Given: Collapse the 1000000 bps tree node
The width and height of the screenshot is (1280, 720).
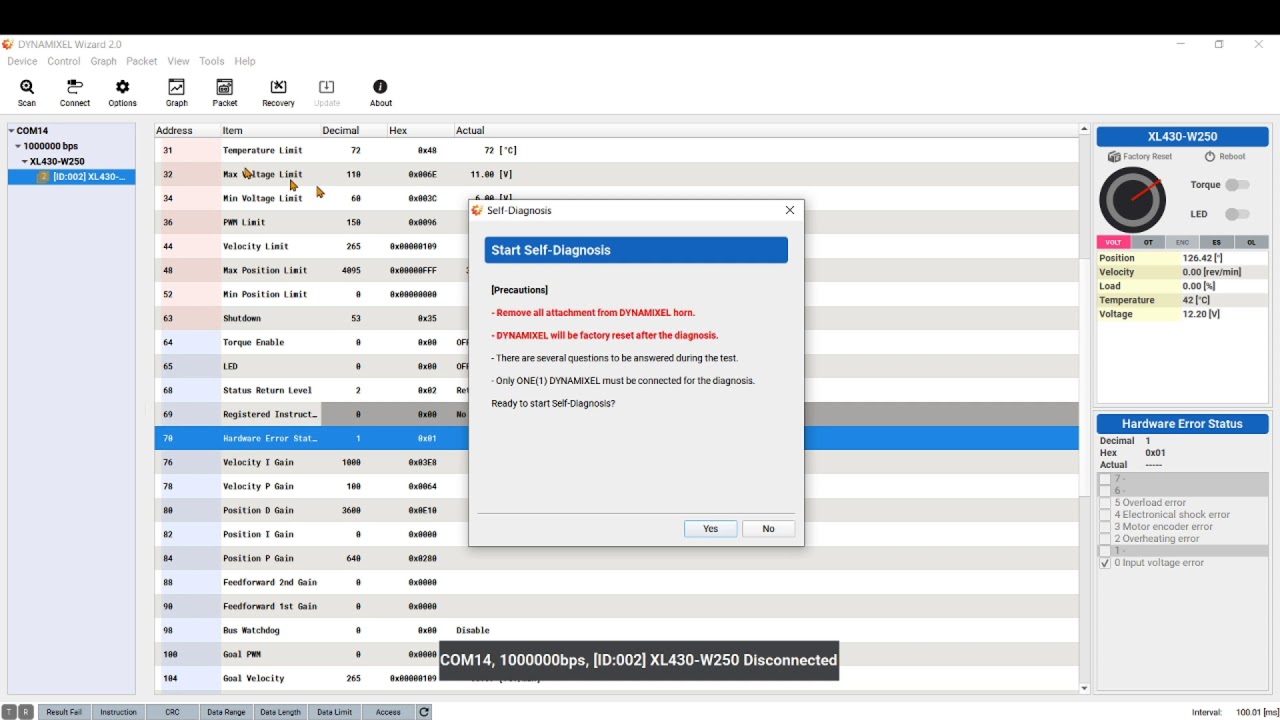Looking at the screenshot, I should point(18,146).
